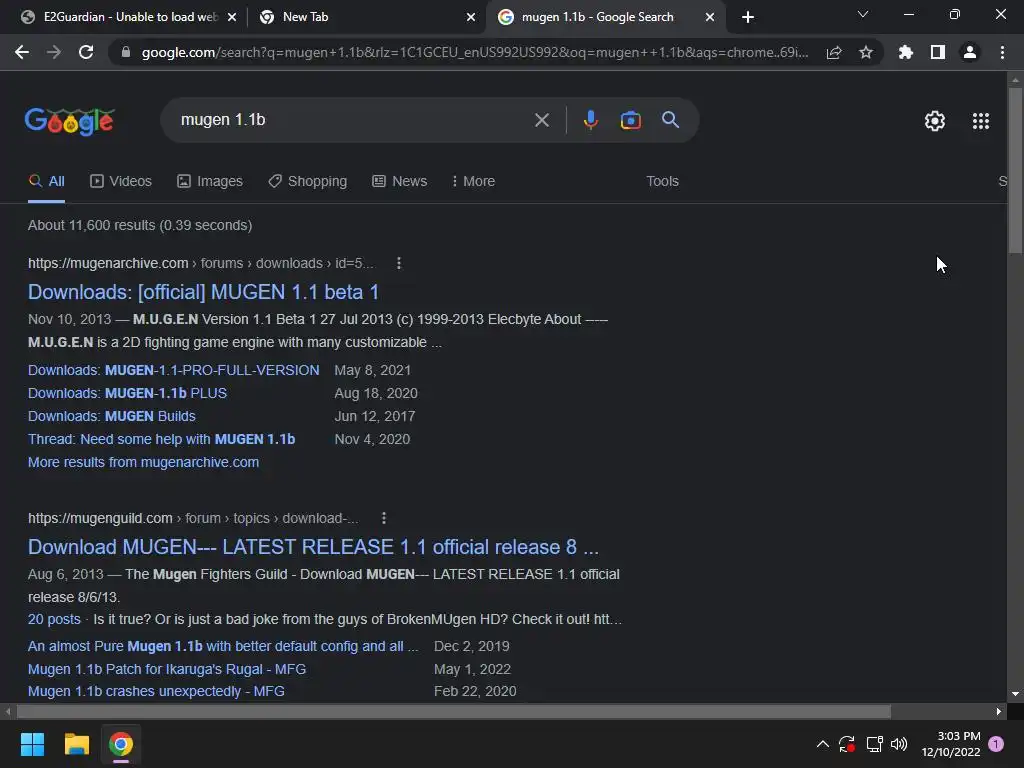Open Downloads: MUGEN-1.1b PLUS link
The image size is (1024, 768).
click(127, 393)
